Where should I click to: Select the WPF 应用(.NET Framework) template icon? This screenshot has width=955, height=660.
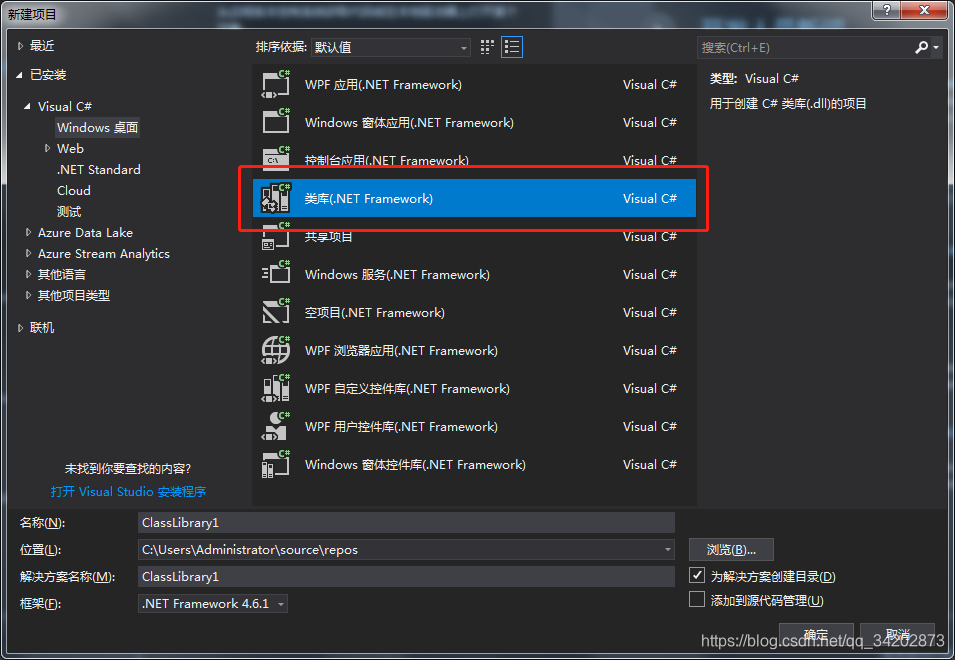(x=277, y=84)
